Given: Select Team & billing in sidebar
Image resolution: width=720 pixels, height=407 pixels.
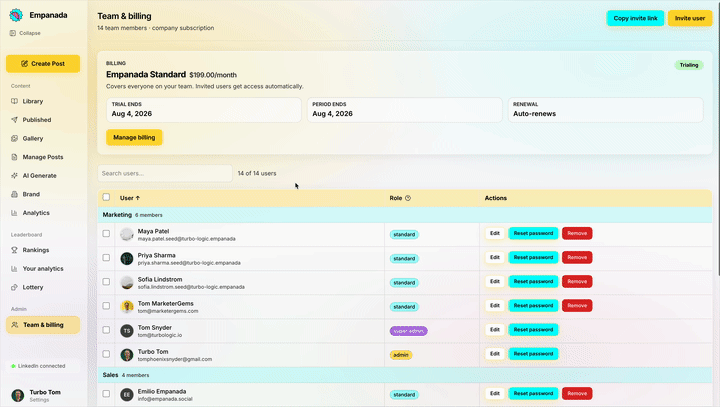Looking at the screenshot, I should (x=43, y=325).
